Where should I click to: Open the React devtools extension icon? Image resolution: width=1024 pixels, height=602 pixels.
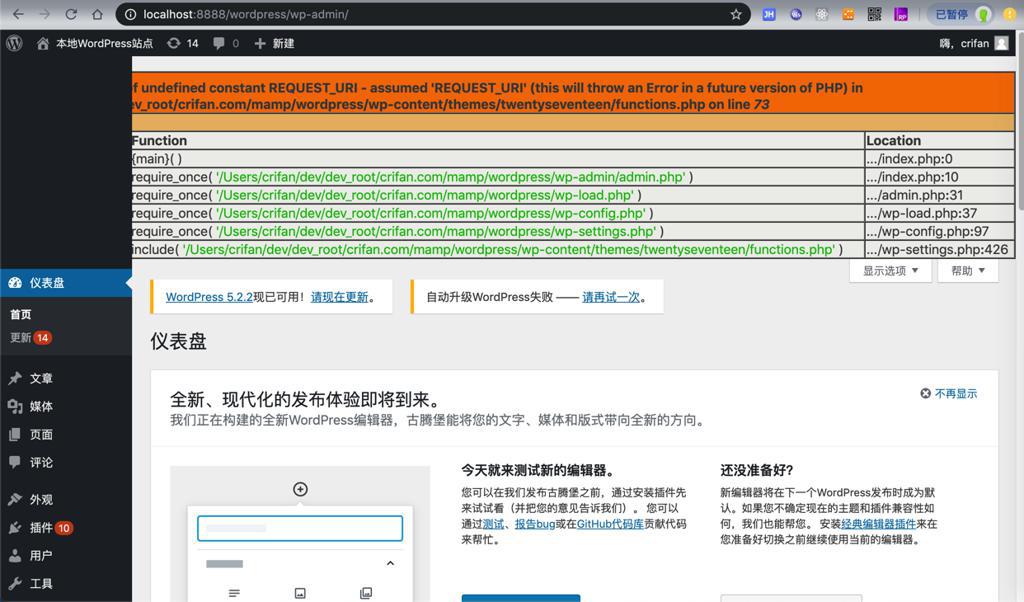(822, 14)
